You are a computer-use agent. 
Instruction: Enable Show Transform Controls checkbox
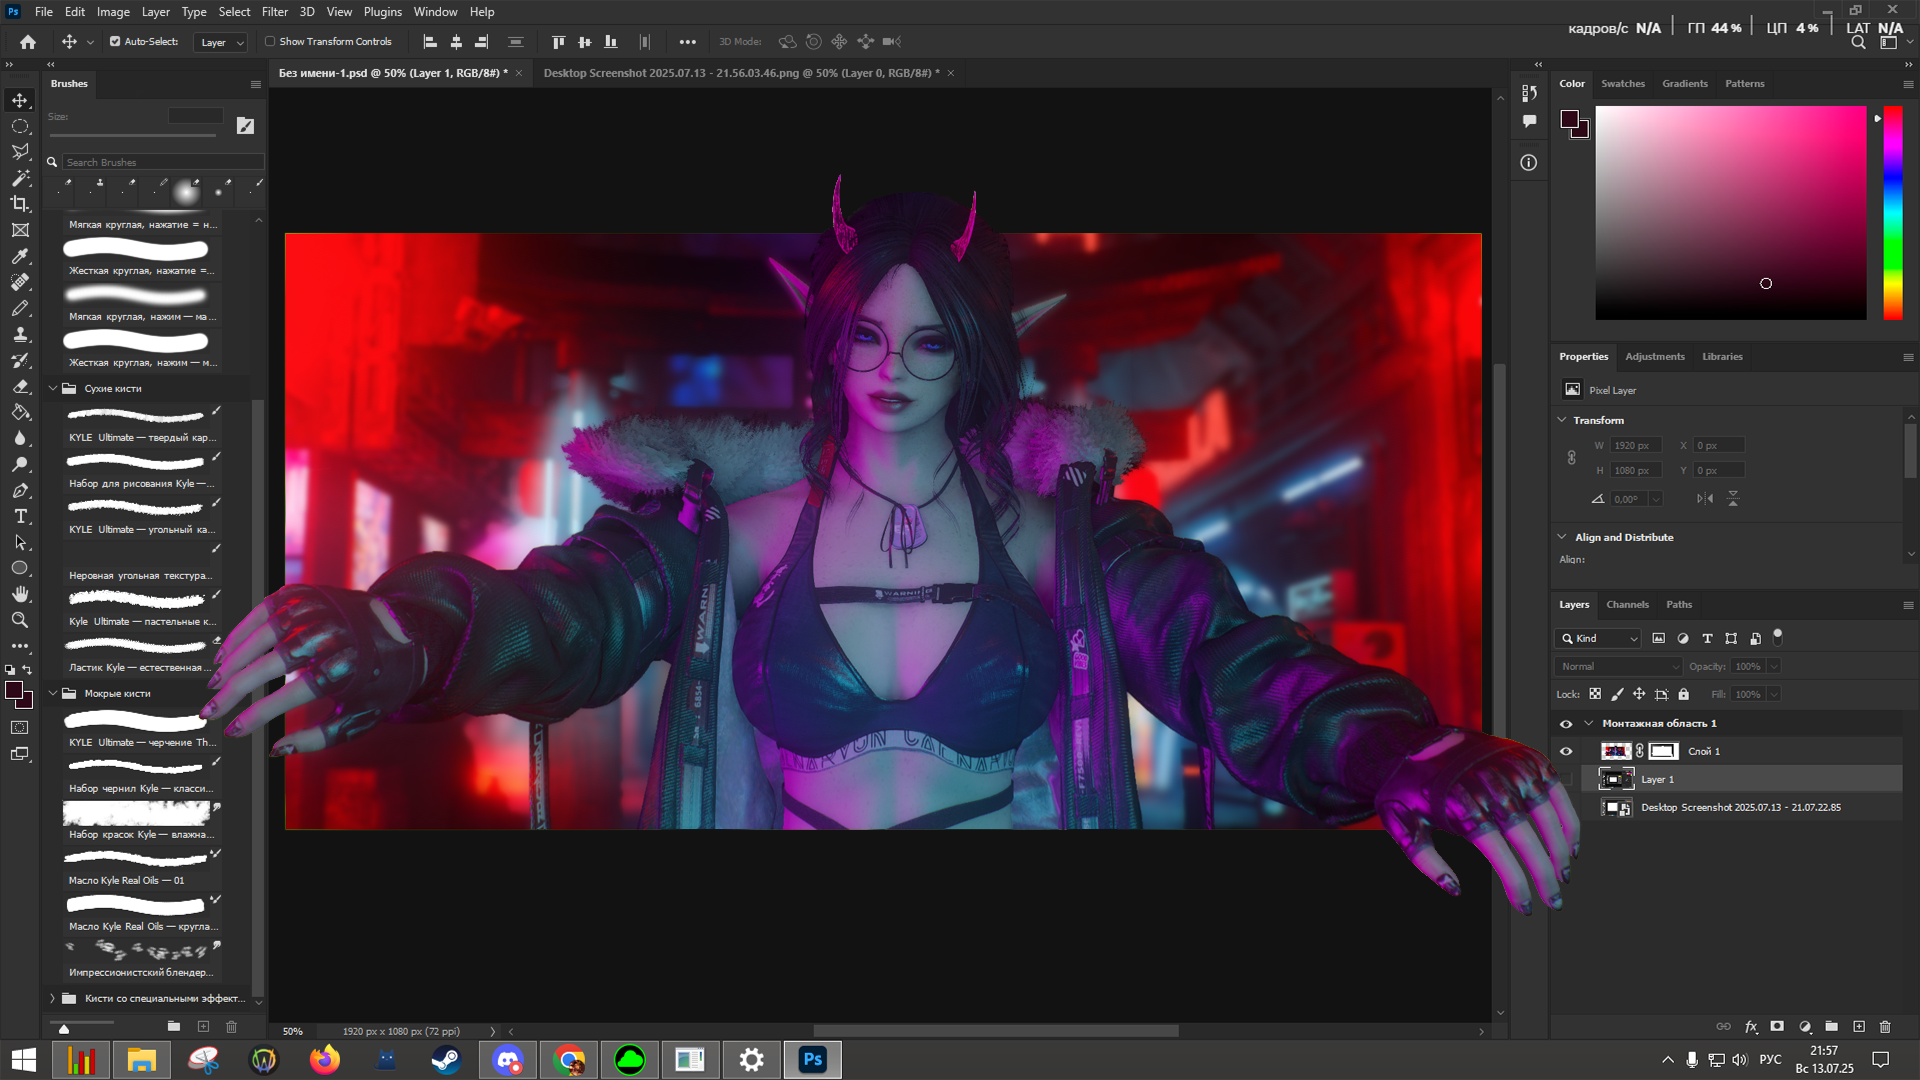pos(270,42)
